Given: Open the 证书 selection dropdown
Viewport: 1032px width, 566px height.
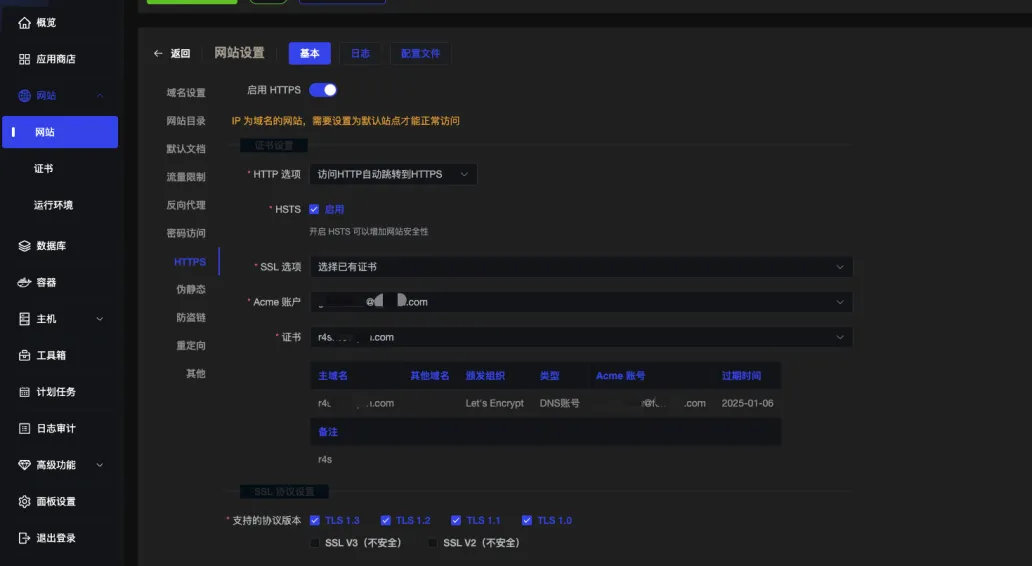Looking at the screenshot, I should pos(580,338).
